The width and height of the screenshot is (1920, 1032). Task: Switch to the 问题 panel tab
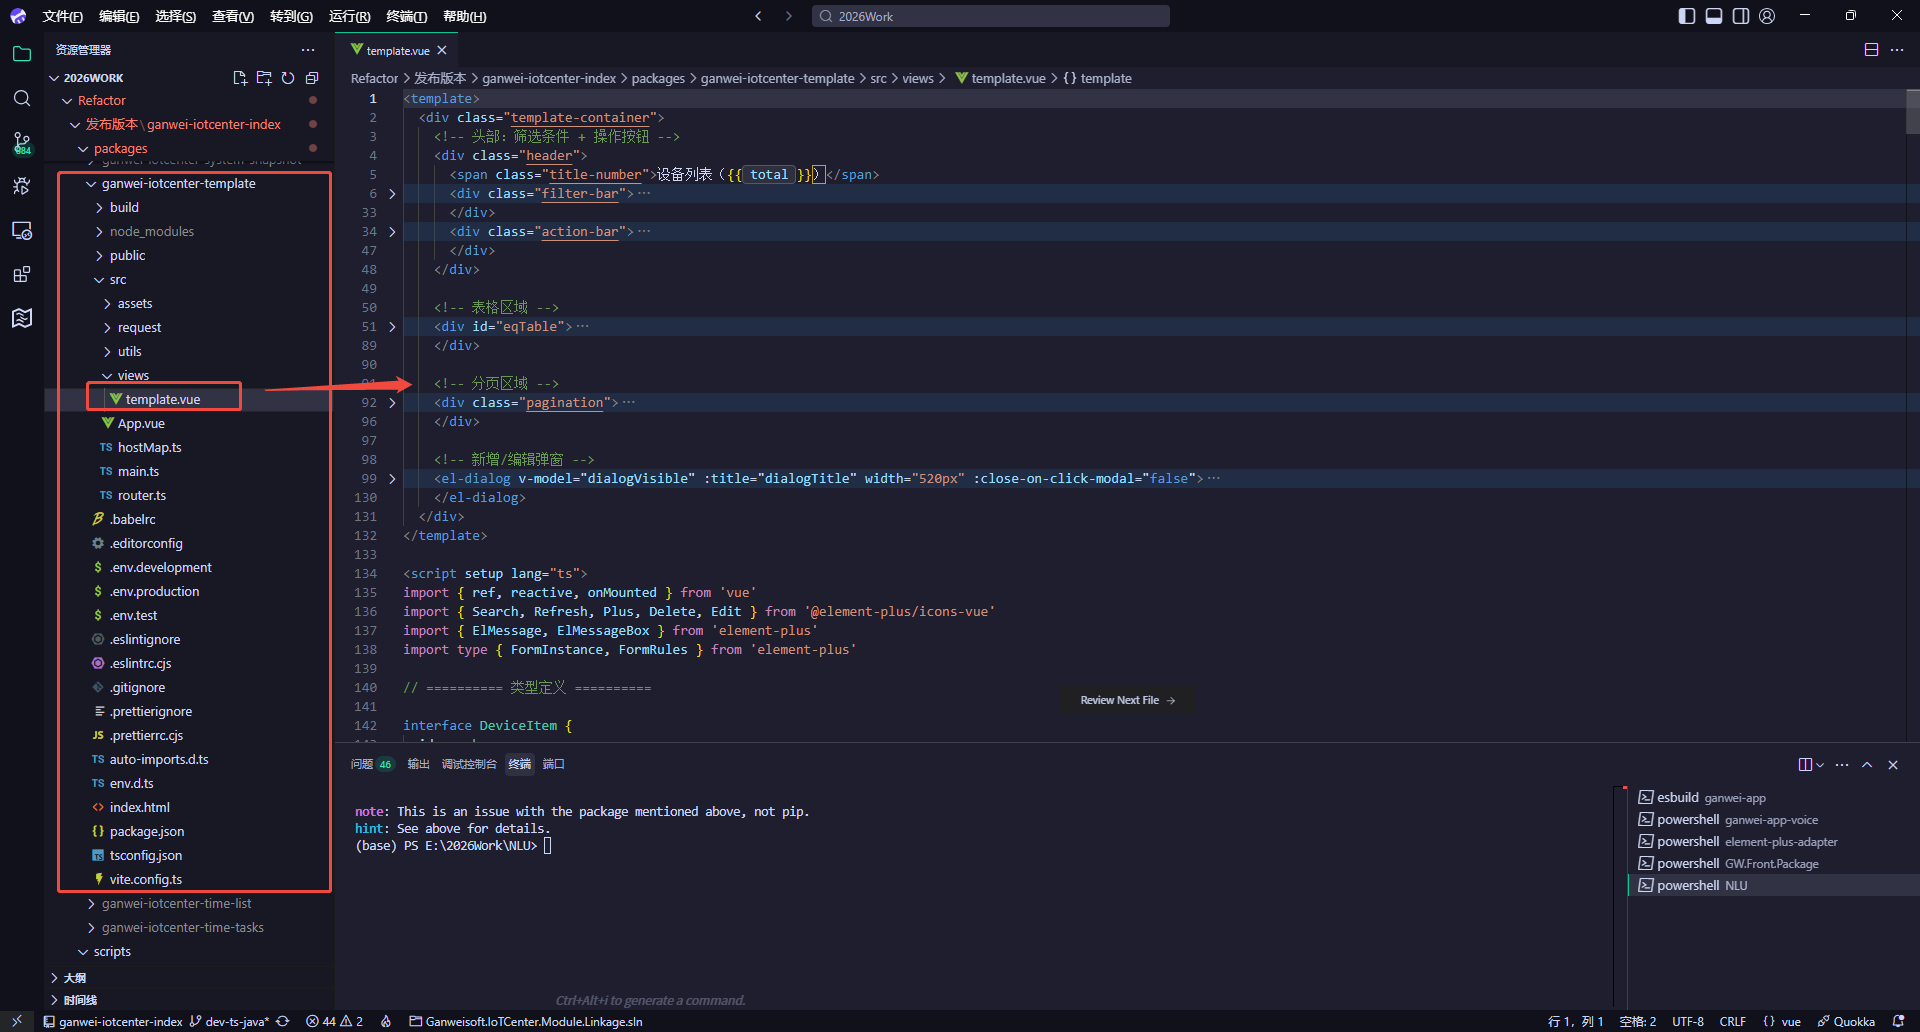point(362,764)
